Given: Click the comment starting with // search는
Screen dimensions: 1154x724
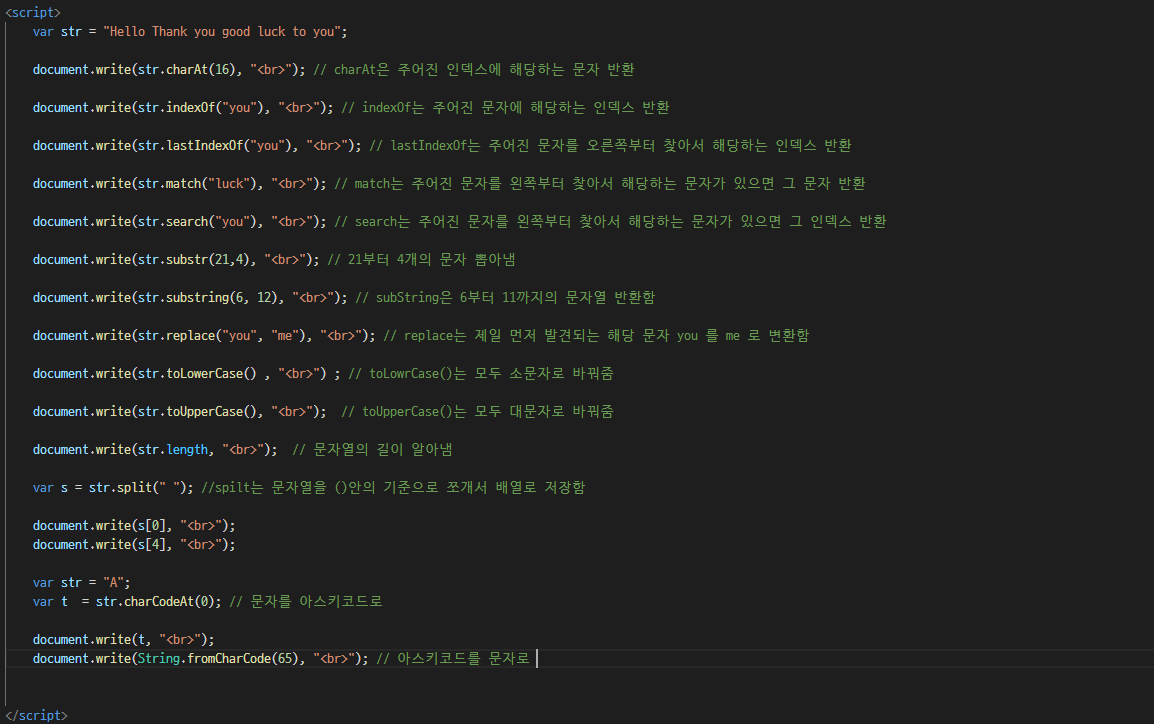Looking at the screenshot, I should [611, 221].
